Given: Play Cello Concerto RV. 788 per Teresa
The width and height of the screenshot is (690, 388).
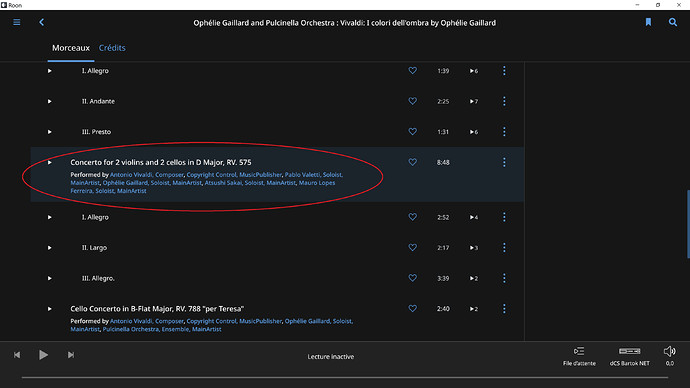Looking at the screenshot, I should [50, 309].
